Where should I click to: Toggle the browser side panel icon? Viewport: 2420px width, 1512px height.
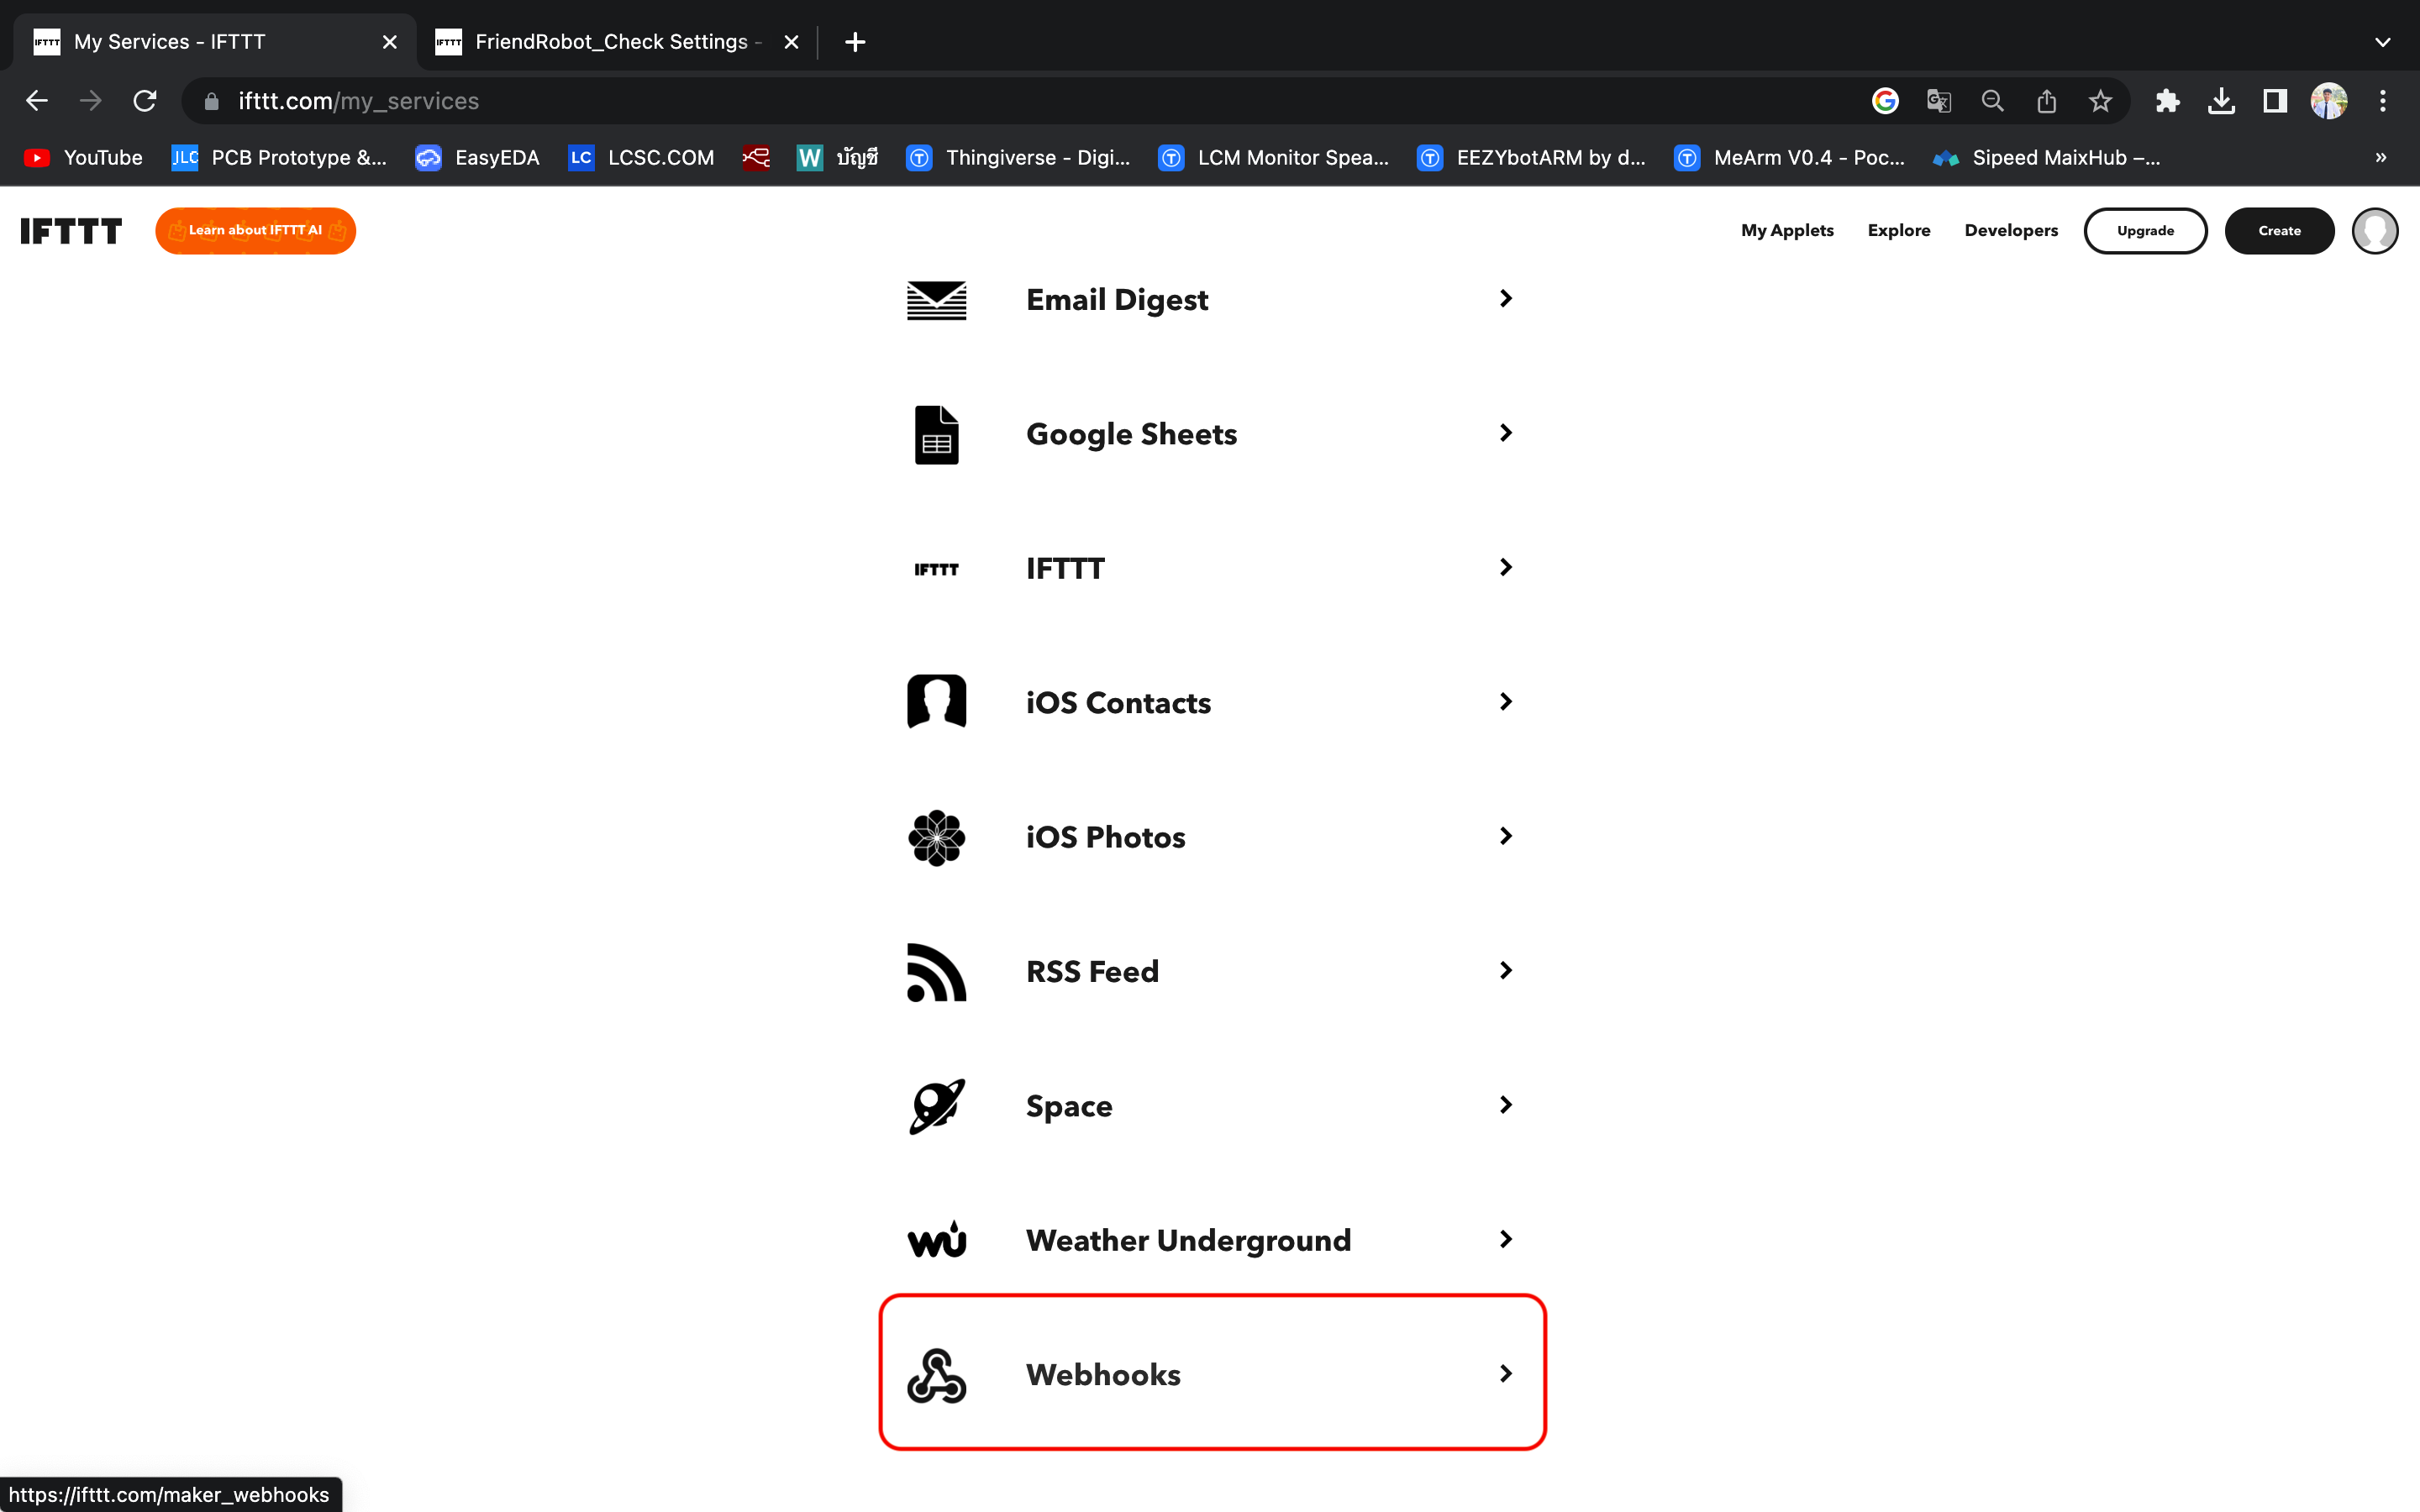pyautogui.click(x=2275, y=101)
